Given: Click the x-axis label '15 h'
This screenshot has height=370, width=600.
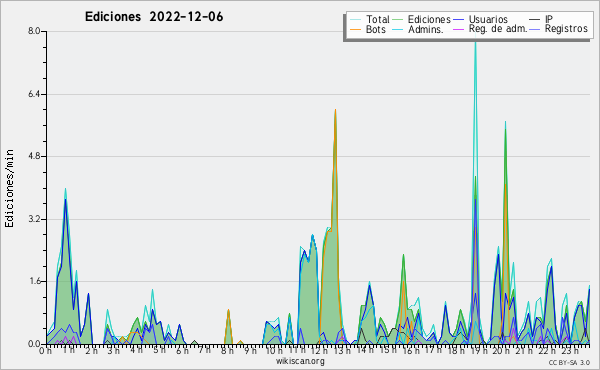Looking at the screenshot, I should point(387,350).
